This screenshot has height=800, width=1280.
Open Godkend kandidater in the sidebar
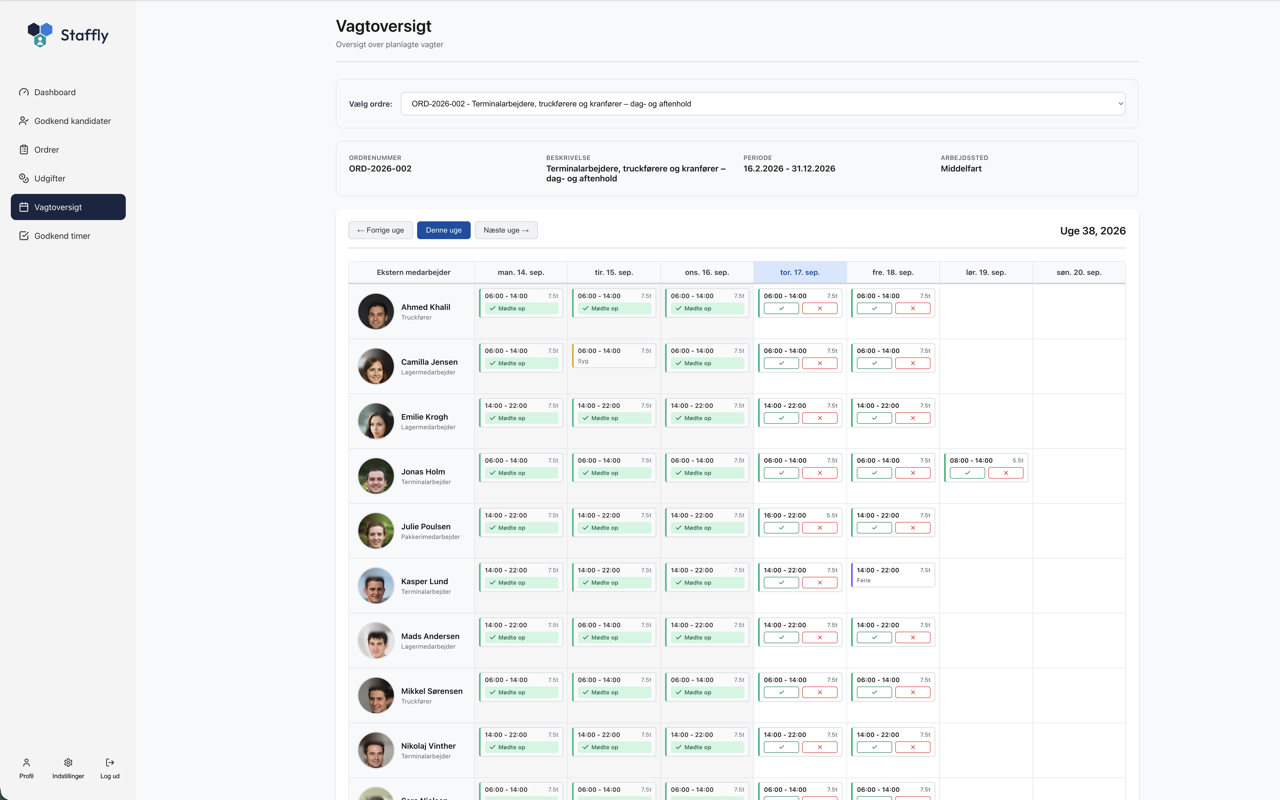pos(68,121)
